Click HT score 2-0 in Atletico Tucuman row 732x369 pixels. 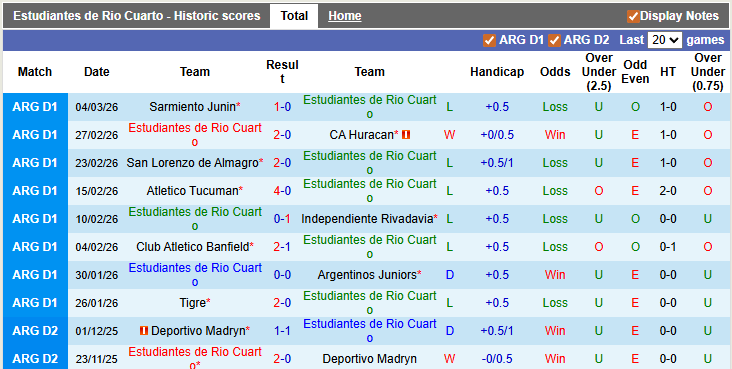tap(668, 191)
